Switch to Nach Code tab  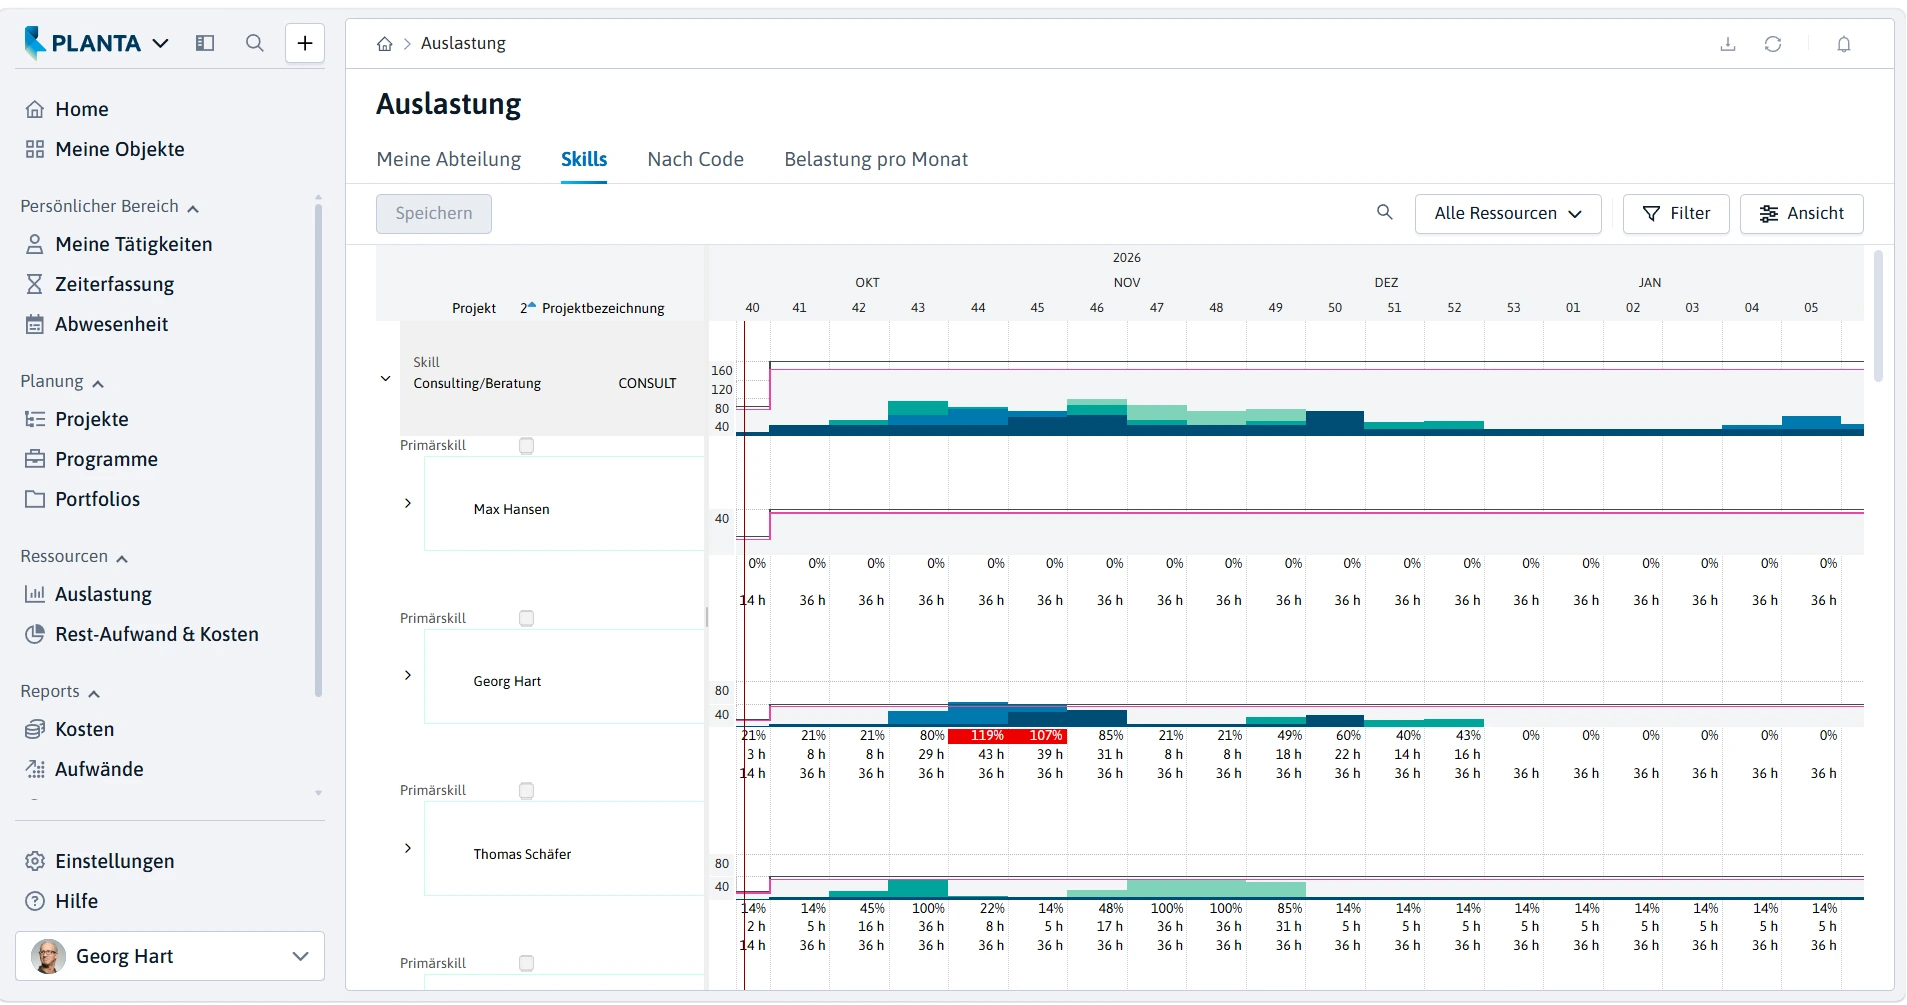click(696, 159)
